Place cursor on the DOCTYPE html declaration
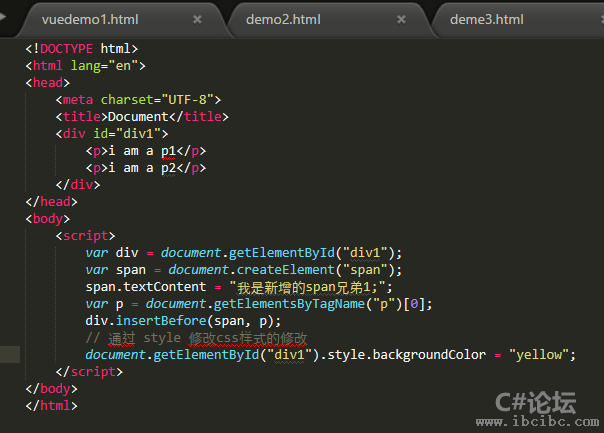604x433 pixels. pyautogui.click(x=82, y=48)
